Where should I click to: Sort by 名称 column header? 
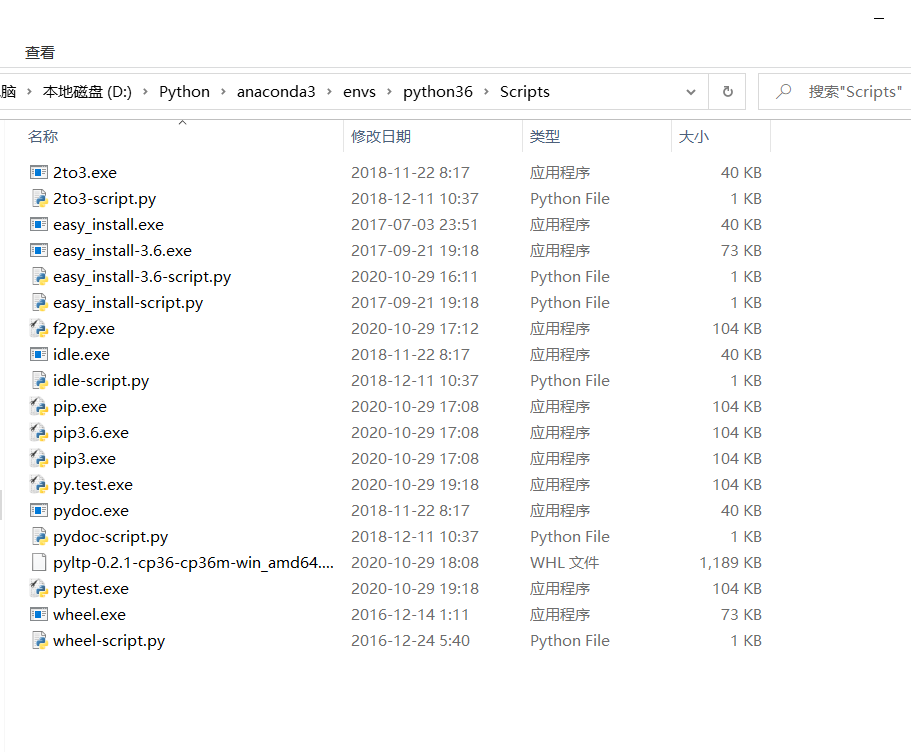pyautogui.click(x=43, y=137)
